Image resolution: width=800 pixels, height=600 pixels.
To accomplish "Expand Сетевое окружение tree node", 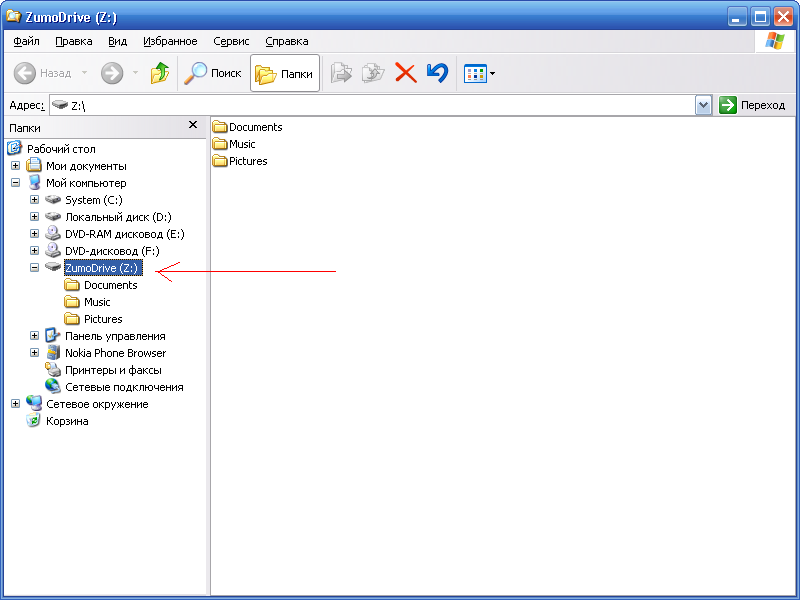I will click(15, 404).
